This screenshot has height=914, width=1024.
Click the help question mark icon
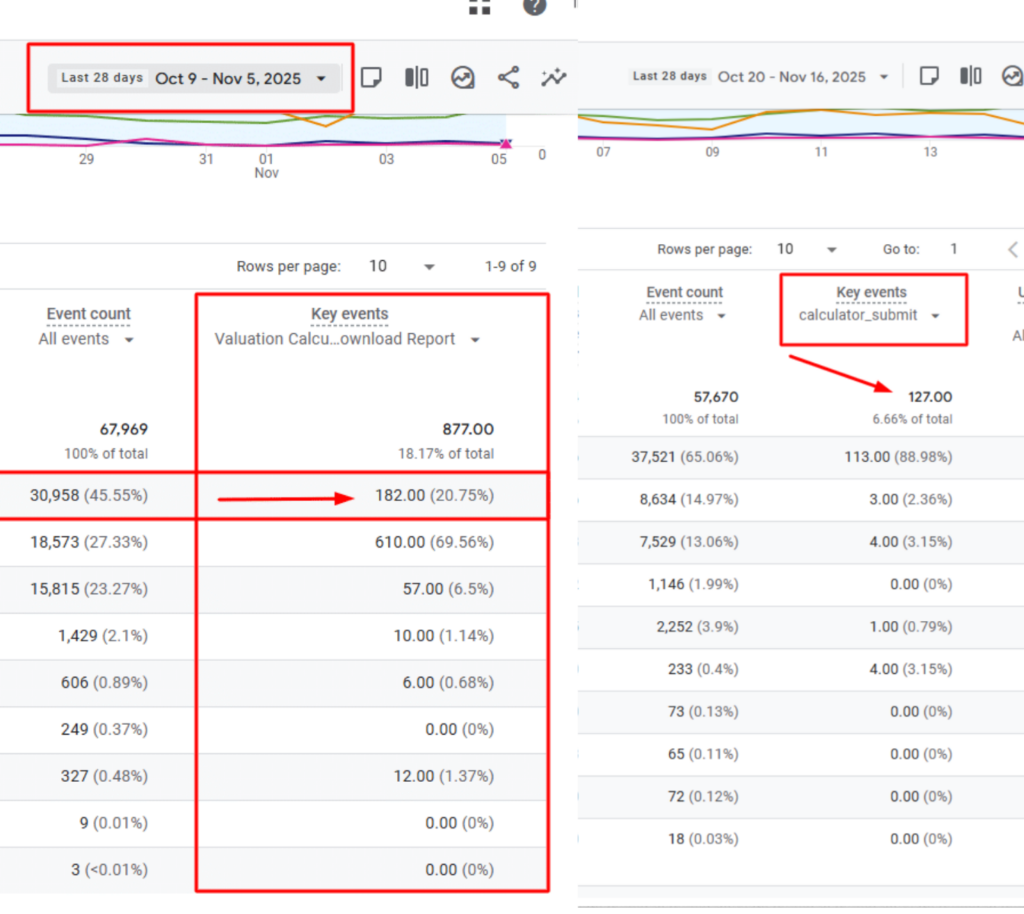pos(535,7)
